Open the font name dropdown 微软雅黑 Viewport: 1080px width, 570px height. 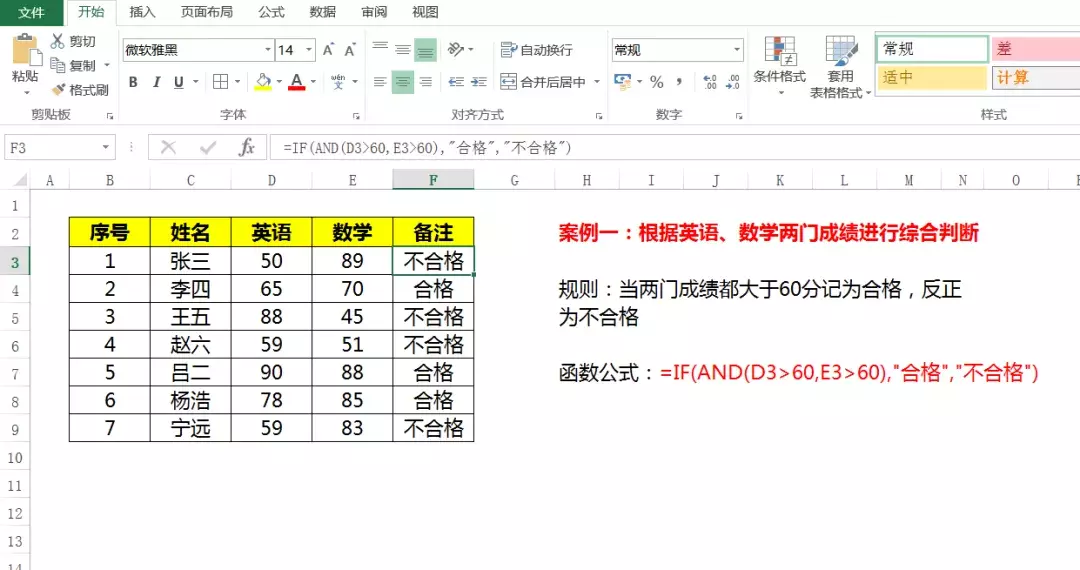[x=268, y=50]
